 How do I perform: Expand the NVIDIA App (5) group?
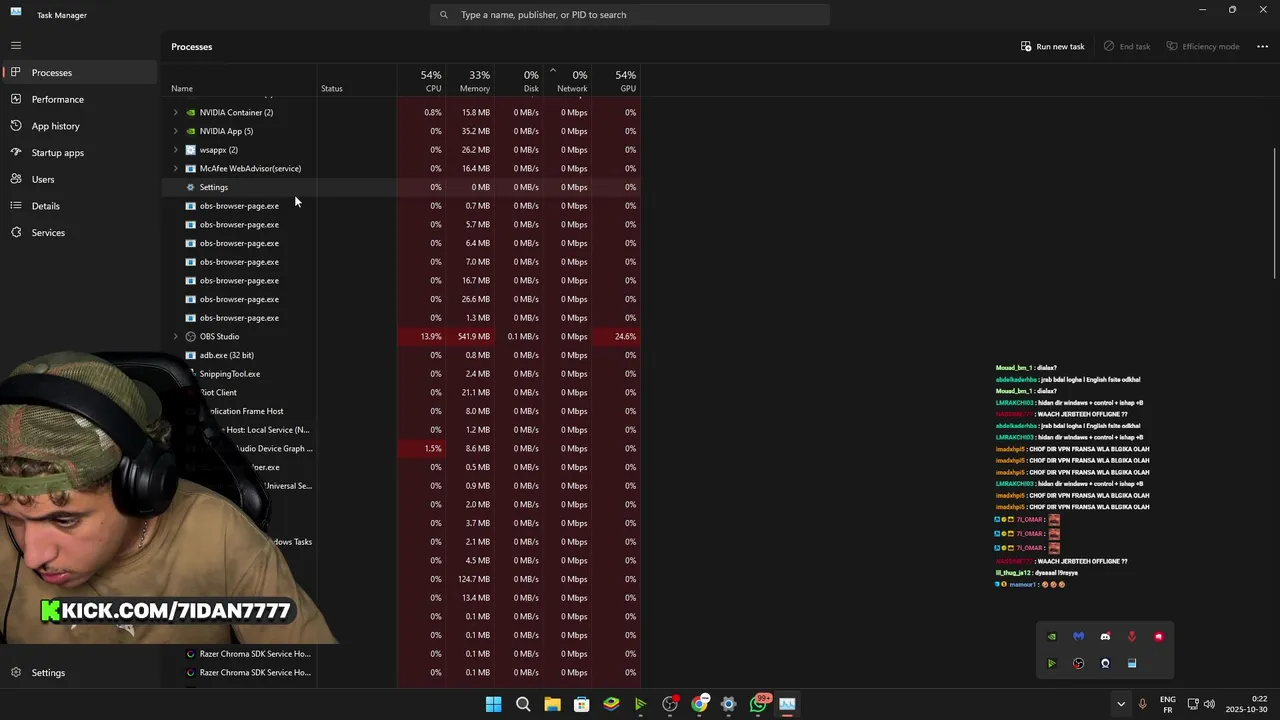[176, 131]
